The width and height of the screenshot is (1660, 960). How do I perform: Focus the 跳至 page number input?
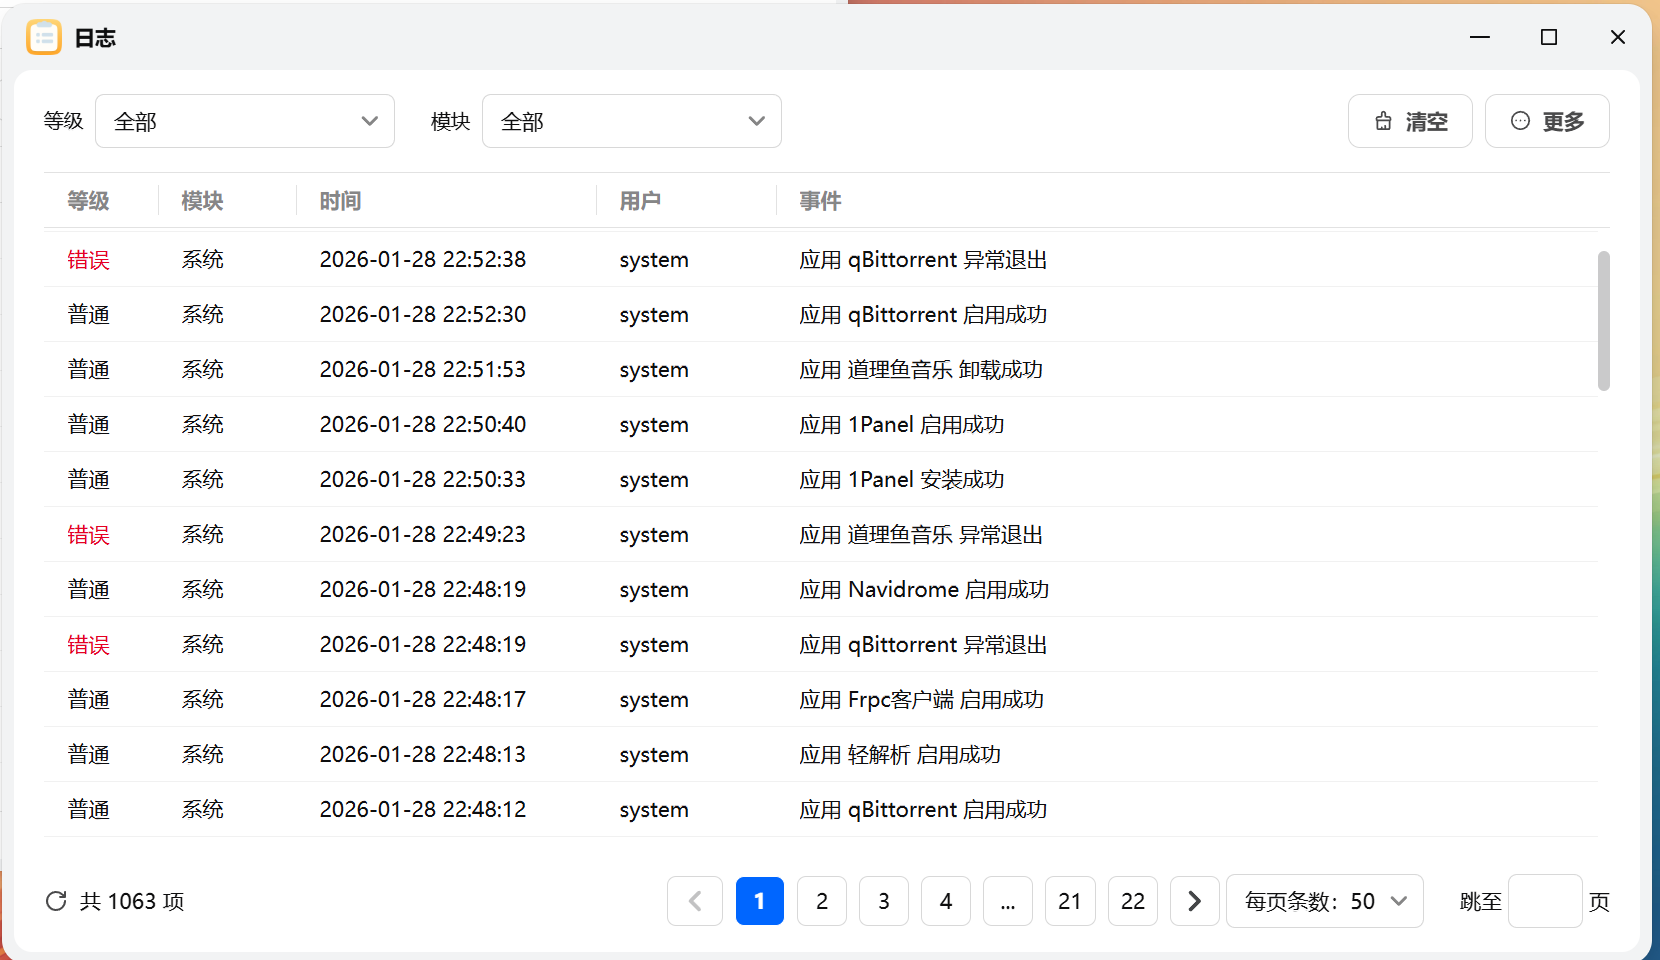[1545, 901]
